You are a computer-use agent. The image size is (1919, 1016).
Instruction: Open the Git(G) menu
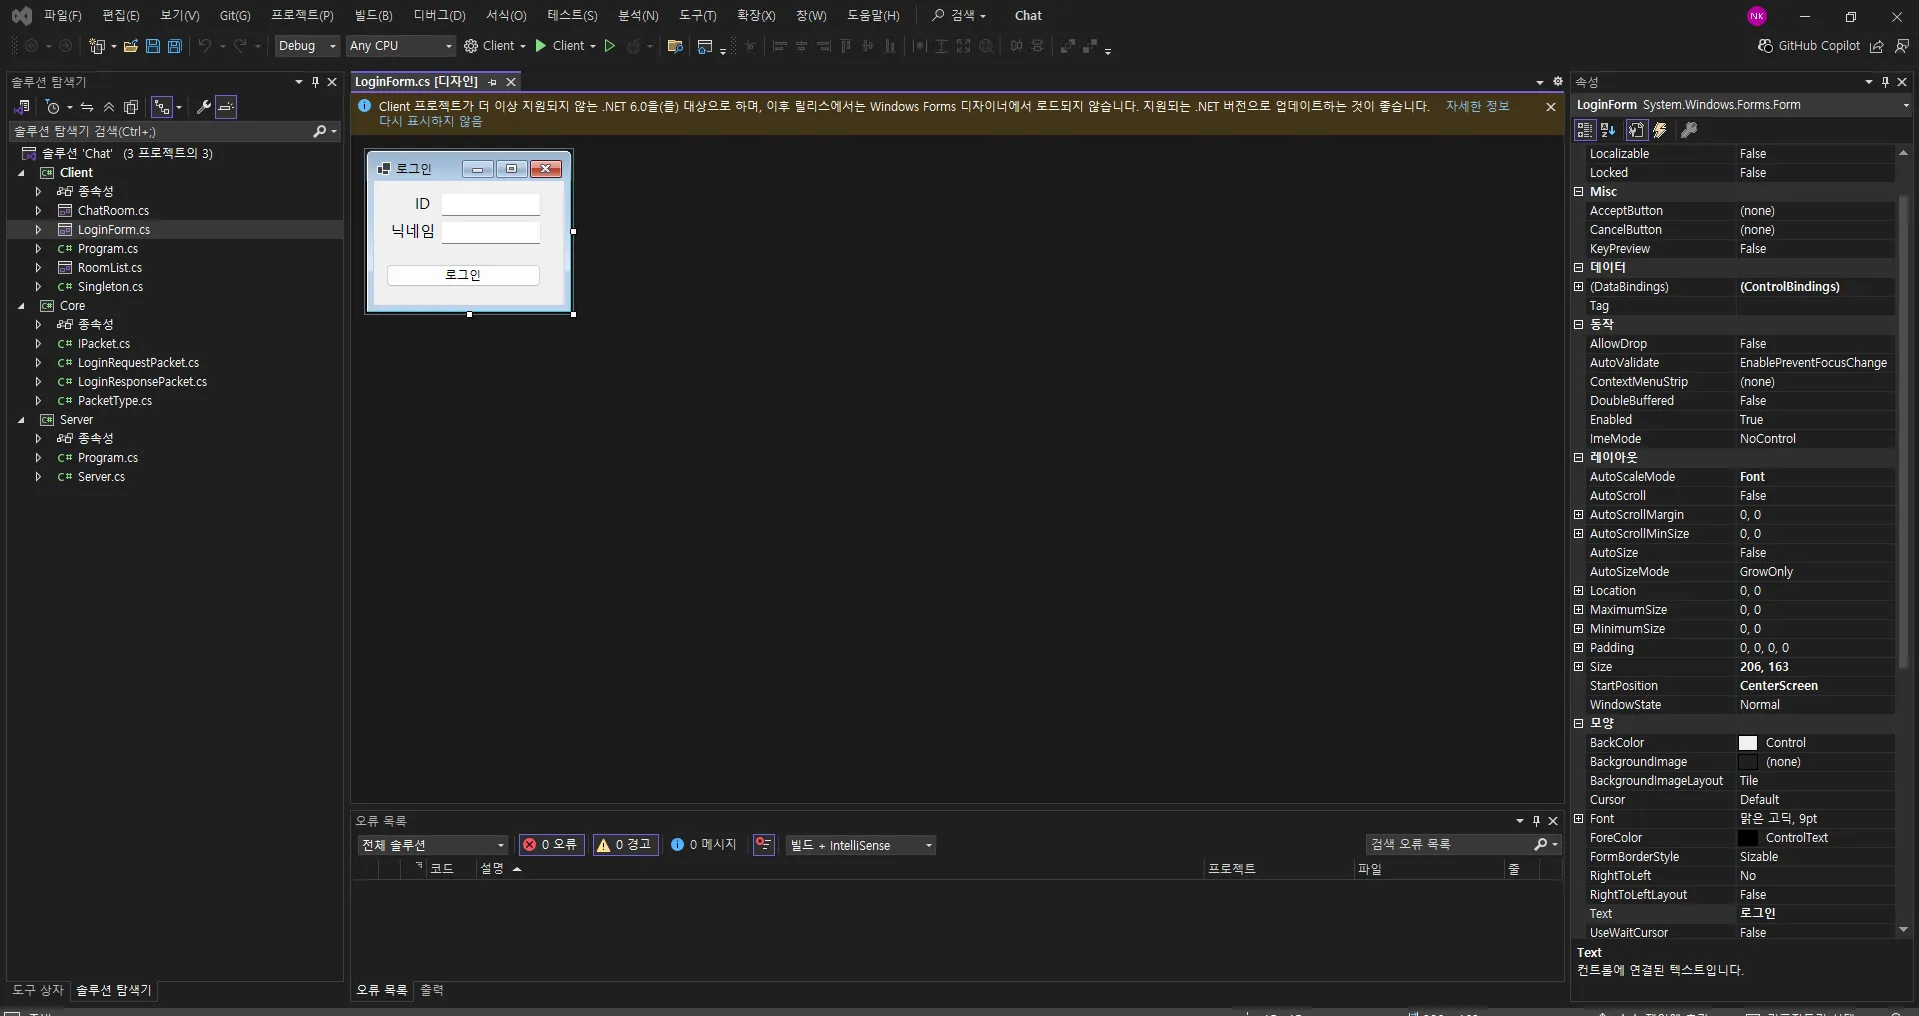[x=235, y=16]
